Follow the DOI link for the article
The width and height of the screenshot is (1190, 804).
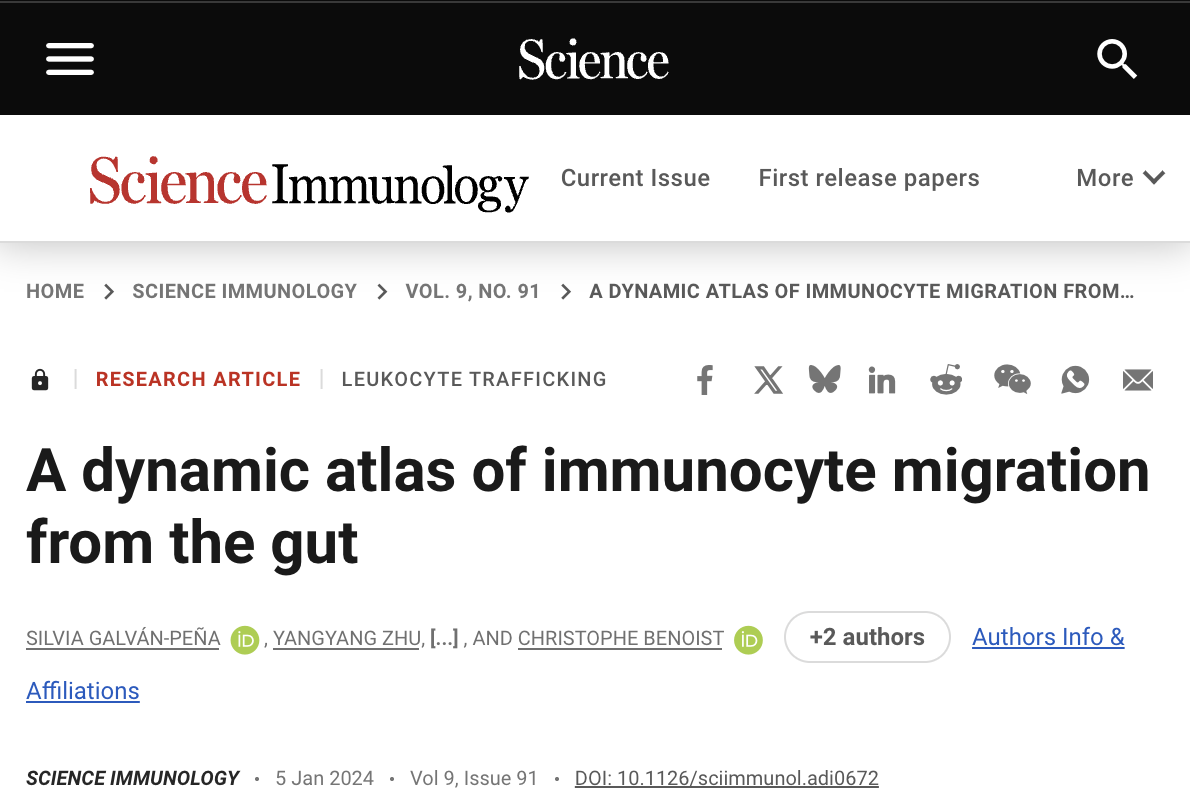point(727,777)
